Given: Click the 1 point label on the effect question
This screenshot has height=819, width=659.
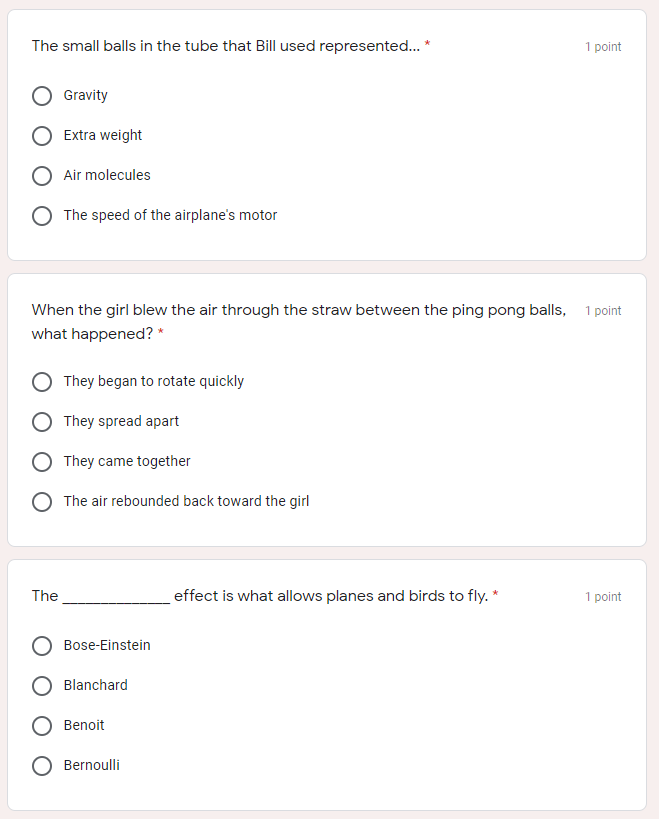Looking at the screenshot, I should click(x=603, y=597).
